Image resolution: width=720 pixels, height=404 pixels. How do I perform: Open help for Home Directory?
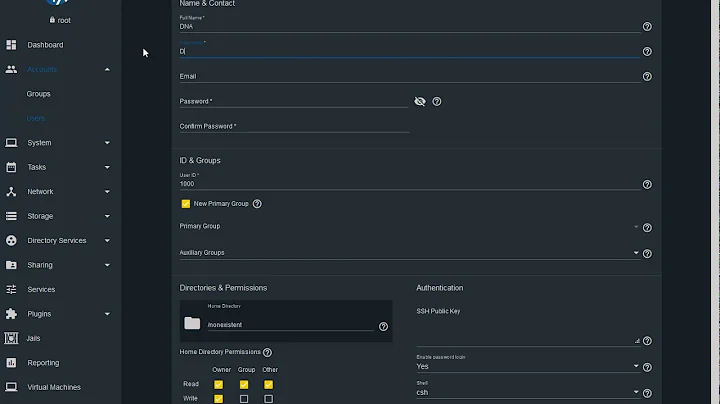(x=383, y=326)
